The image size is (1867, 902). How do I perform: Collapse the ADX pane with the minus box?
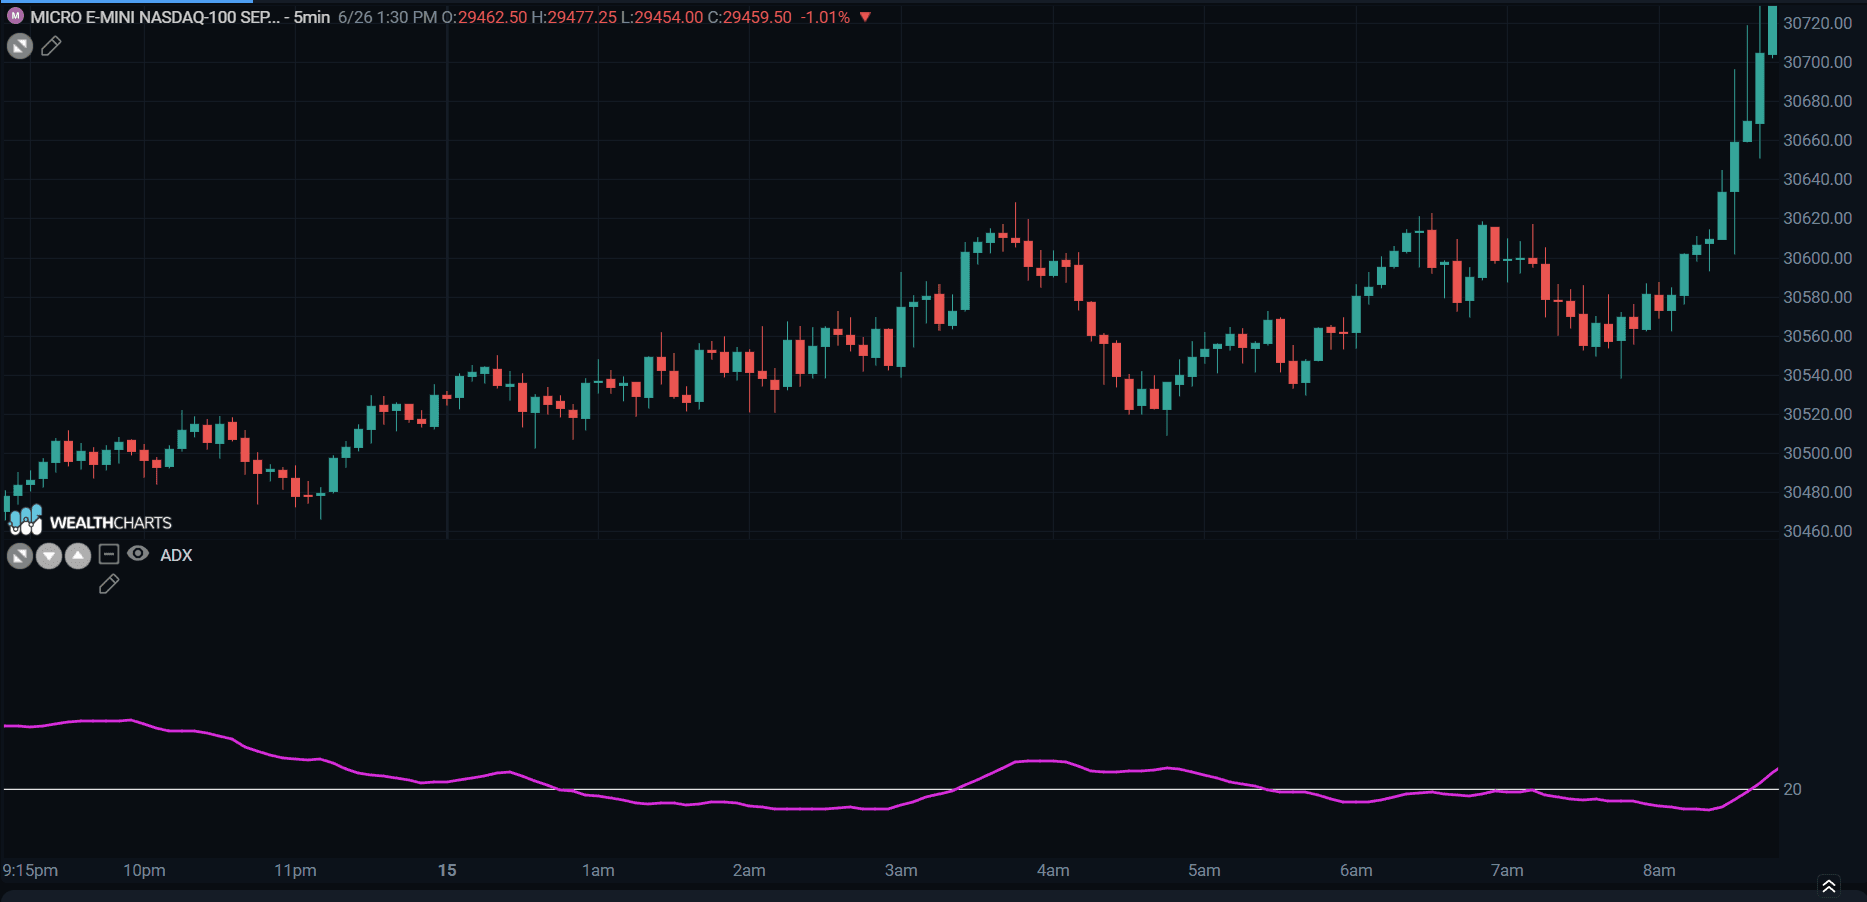[x=109, y=554]
